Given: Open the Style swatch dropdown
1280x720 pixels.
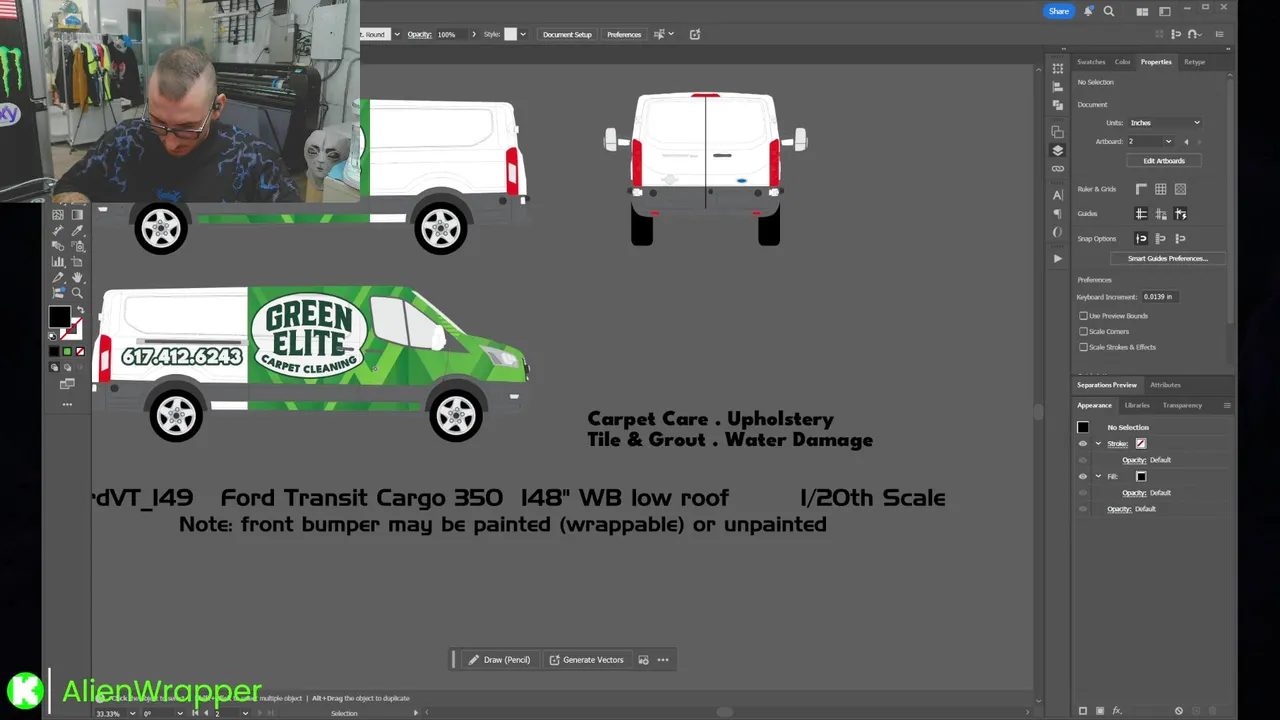Looking at the screenshot, I should [x=525, y=34].
